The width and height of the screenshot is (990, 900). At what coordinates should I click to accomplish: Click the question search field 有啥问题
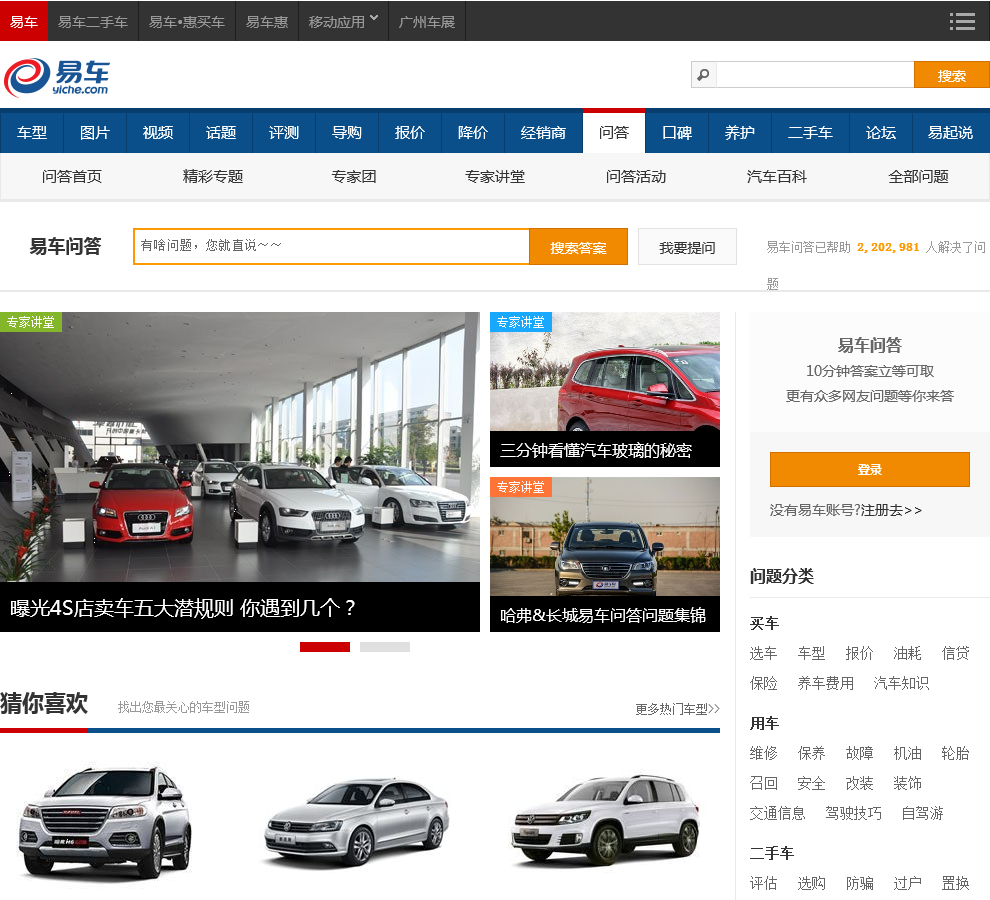[x=331, y=246]
